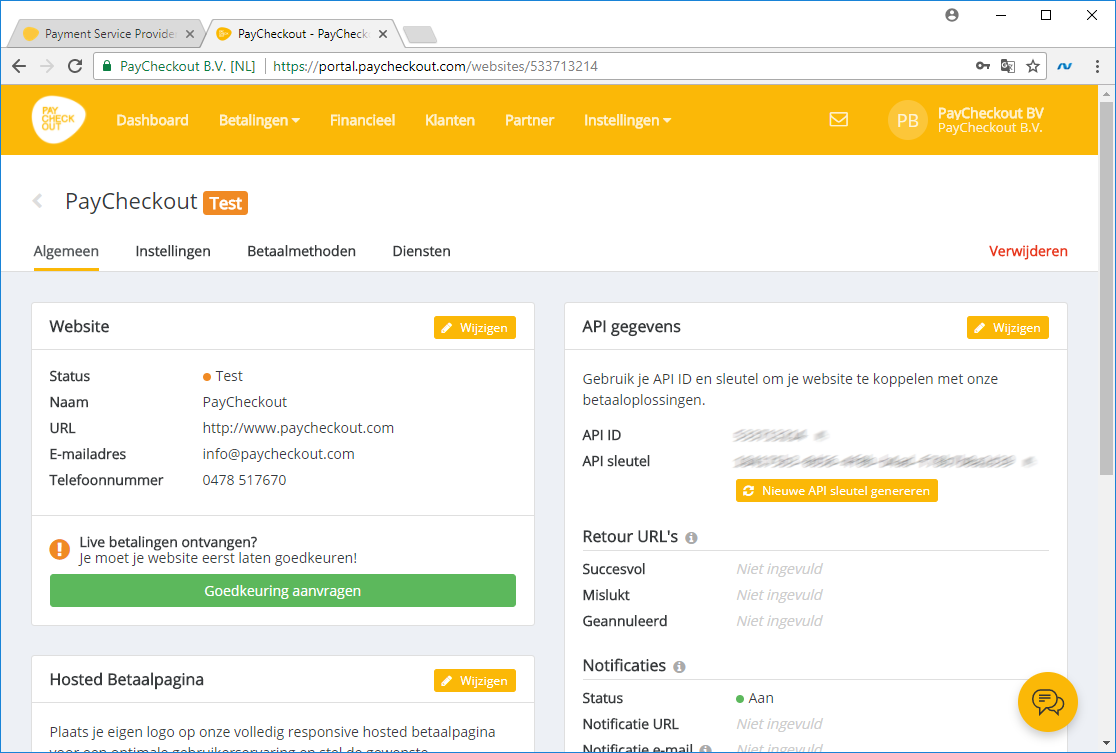Click the translate page icon
The width and height of the screenshot is (1116, 753).
click(1008, 66)
